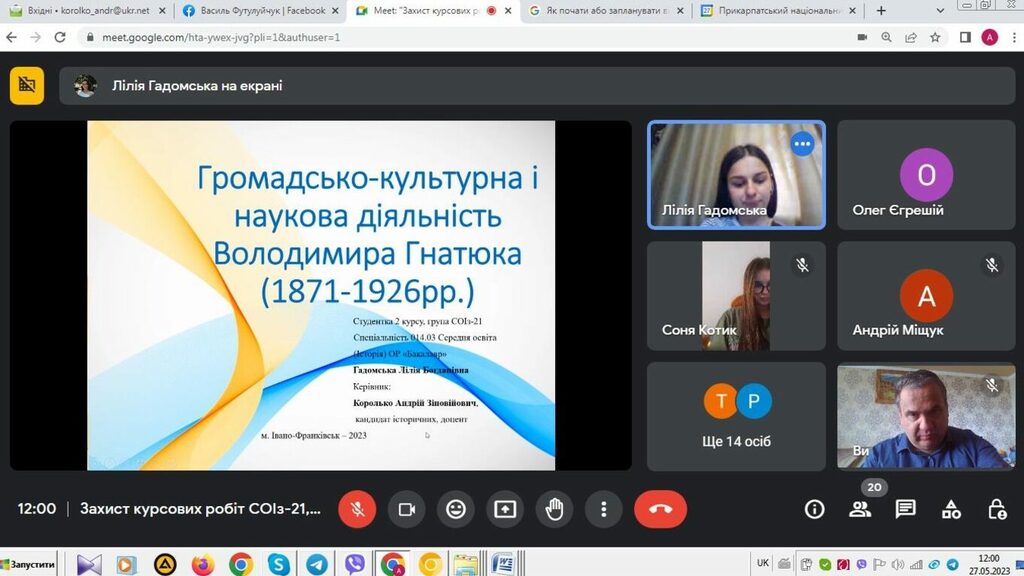Open options on Лілія Гадомська's tile
Screen dimensions: 1024x576
click(x=802, y=144)
